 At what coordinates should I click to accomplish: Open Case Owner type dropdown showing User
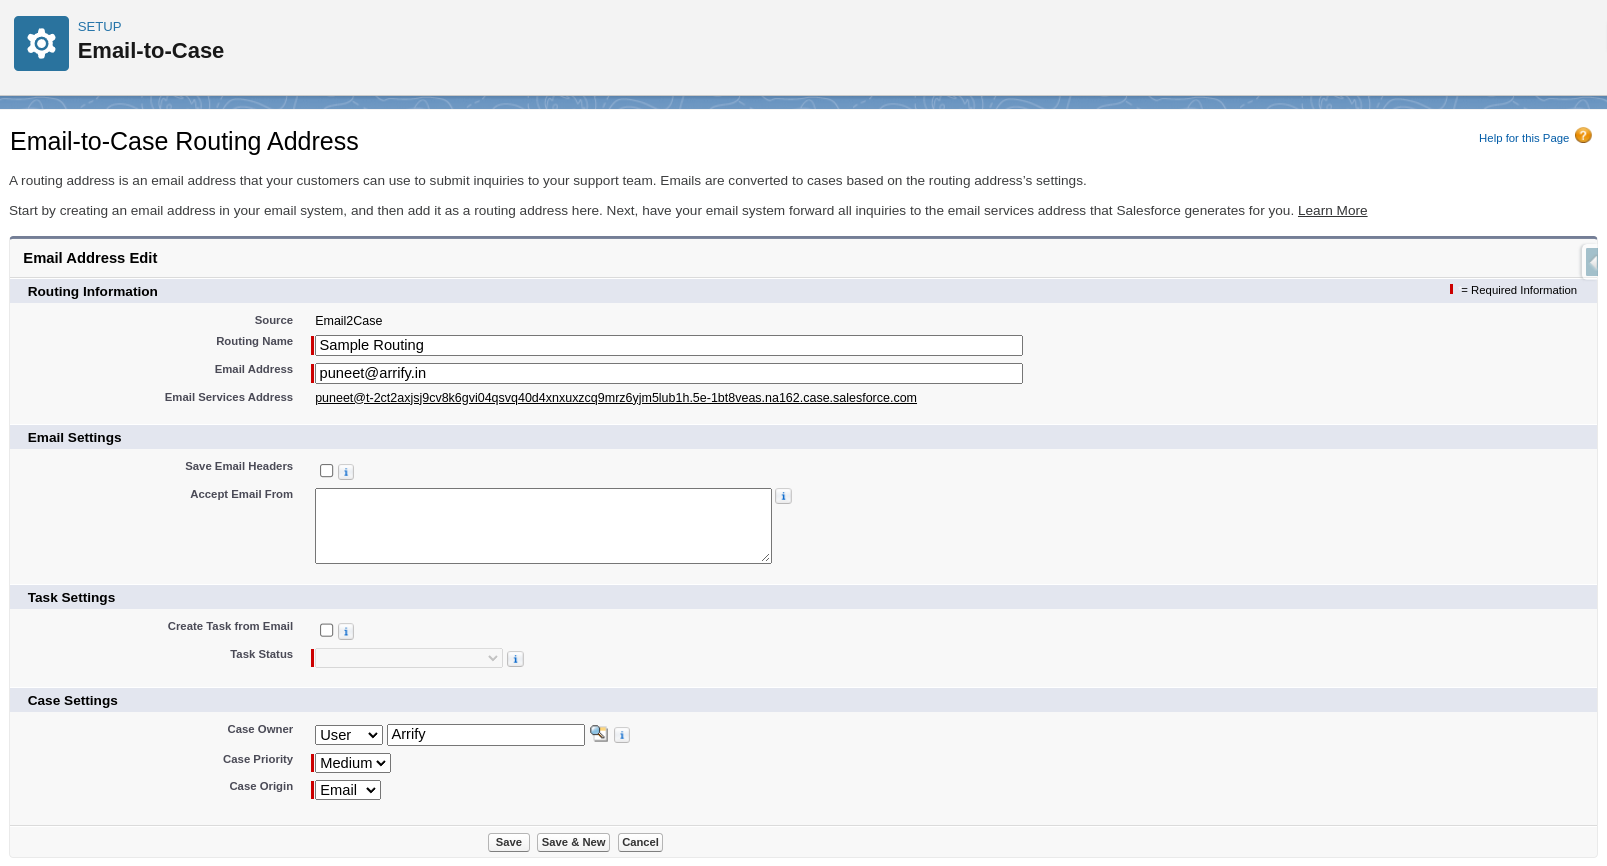tap(349, 735)
